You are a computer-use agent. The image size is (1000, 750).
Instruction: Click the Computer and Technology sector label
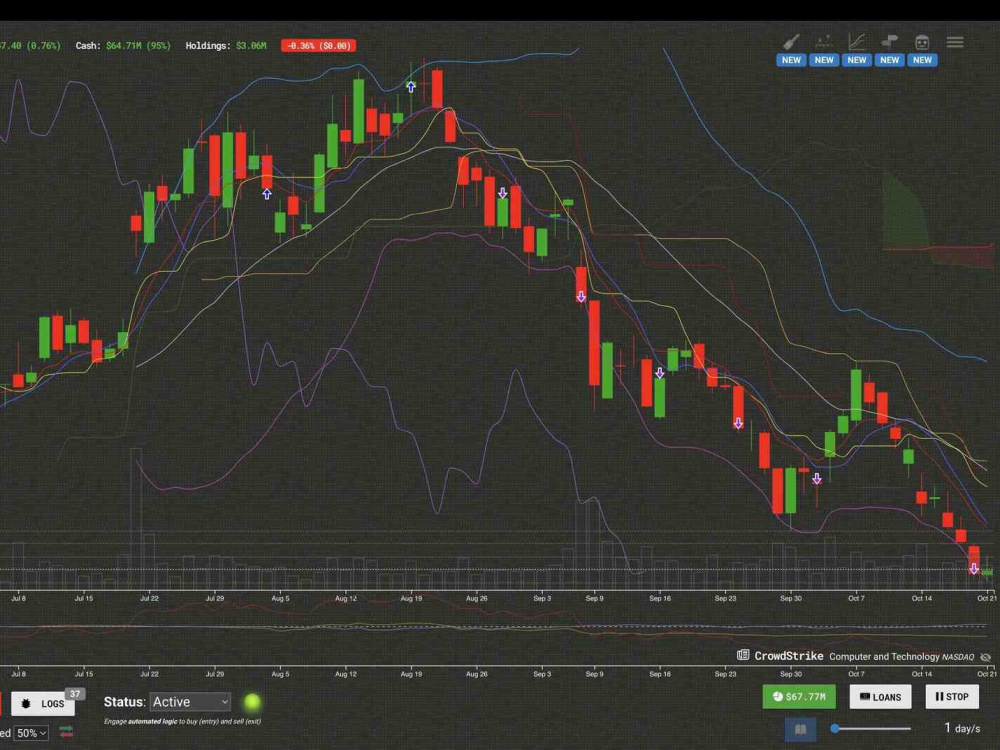(x=884, y=656)
